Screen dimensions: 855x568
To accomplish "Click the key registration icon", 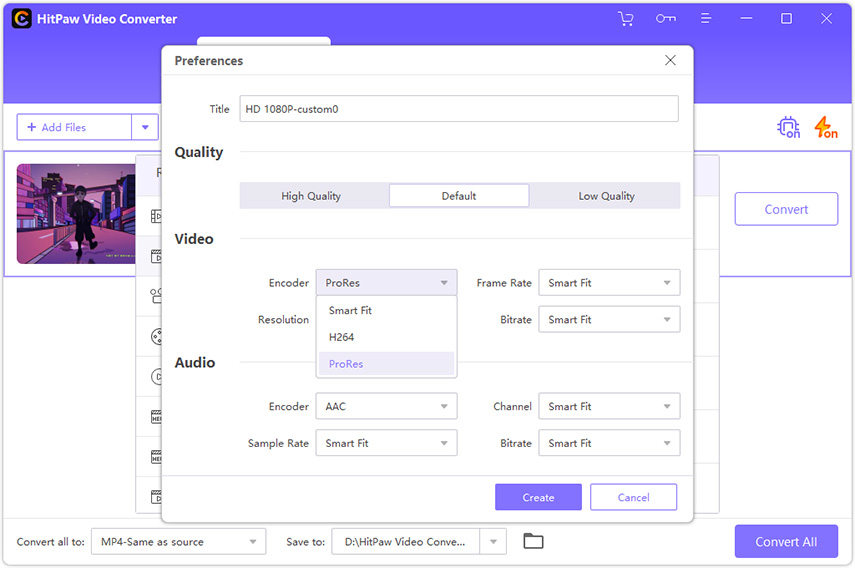I will (x=666, y=19).
